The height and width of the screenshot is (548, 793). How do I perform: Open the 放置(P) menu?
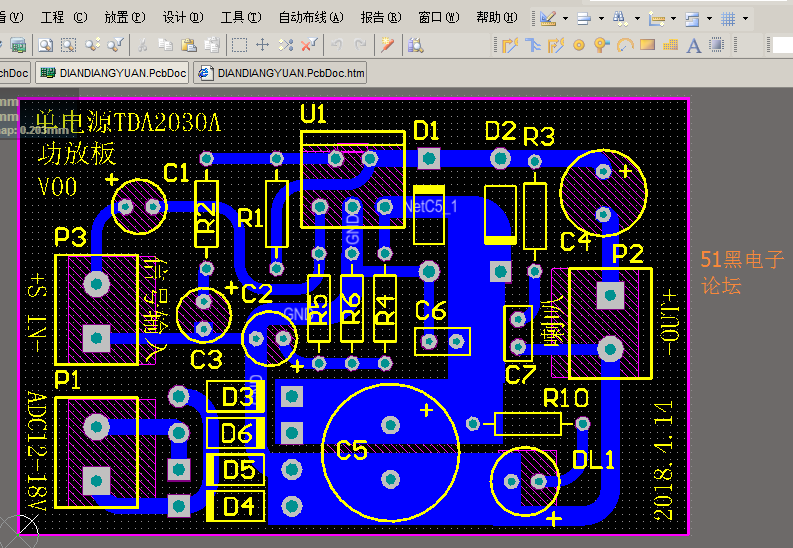click(125, 18)
